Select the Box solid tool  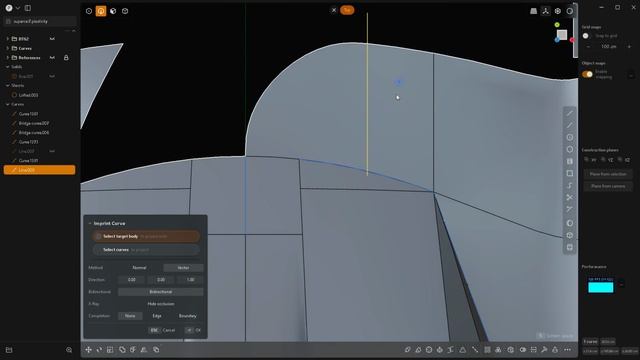click(570, 236)
